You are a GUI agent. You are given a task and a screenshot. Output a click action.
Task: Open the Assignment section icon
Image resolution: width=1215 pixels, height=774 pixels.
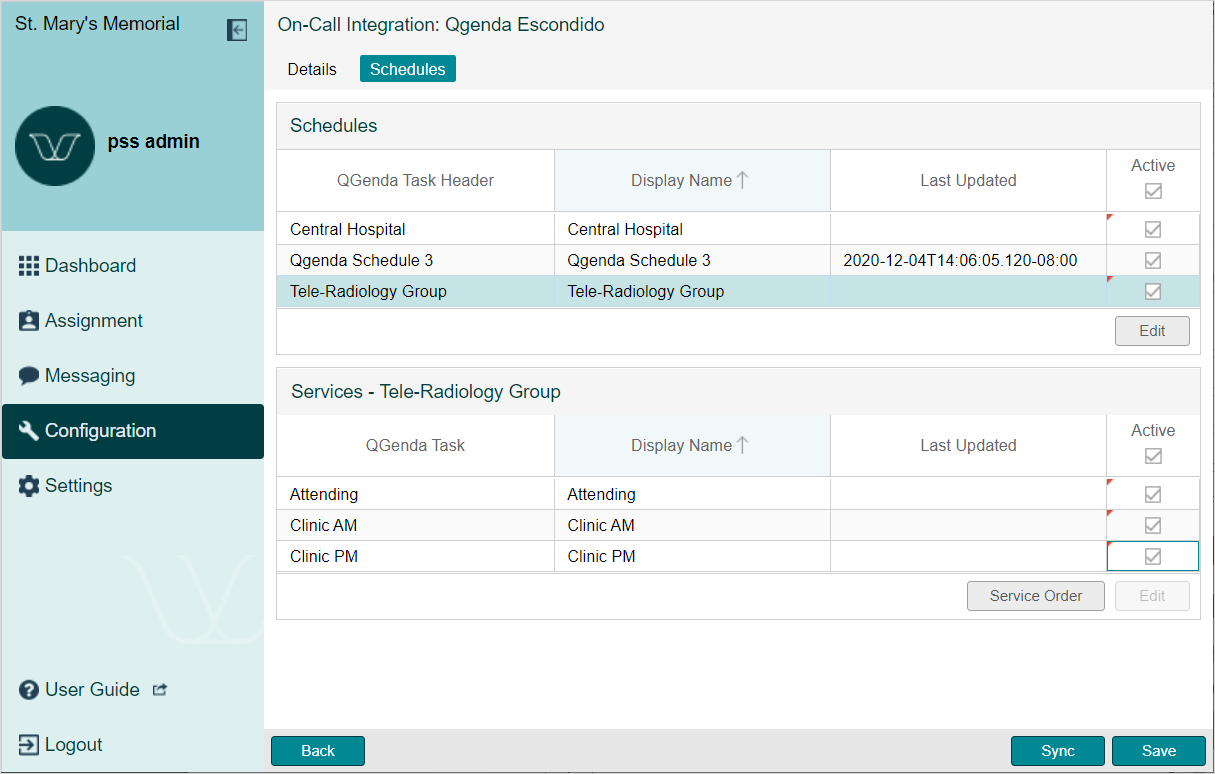[x=29, y=321]
